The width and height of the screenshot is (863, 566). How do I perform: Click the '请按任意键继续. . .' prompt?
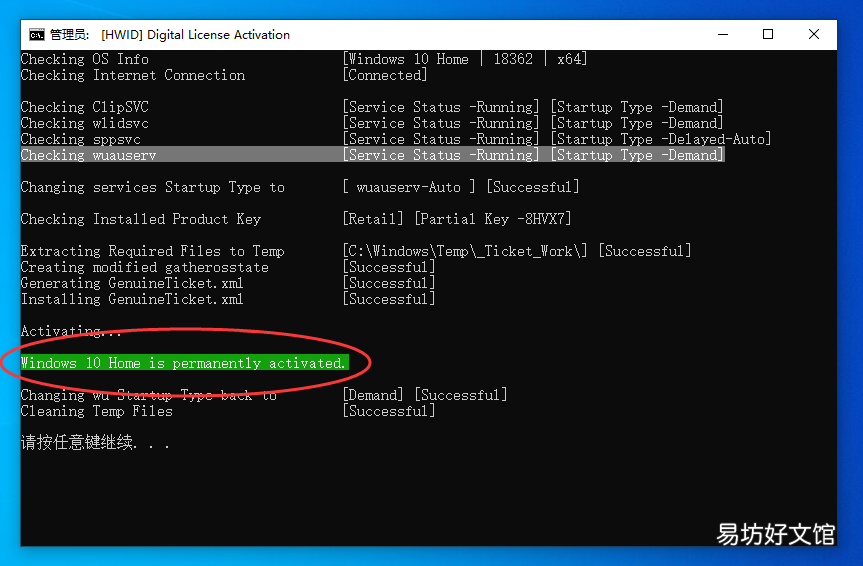click(x=95, y=443)
